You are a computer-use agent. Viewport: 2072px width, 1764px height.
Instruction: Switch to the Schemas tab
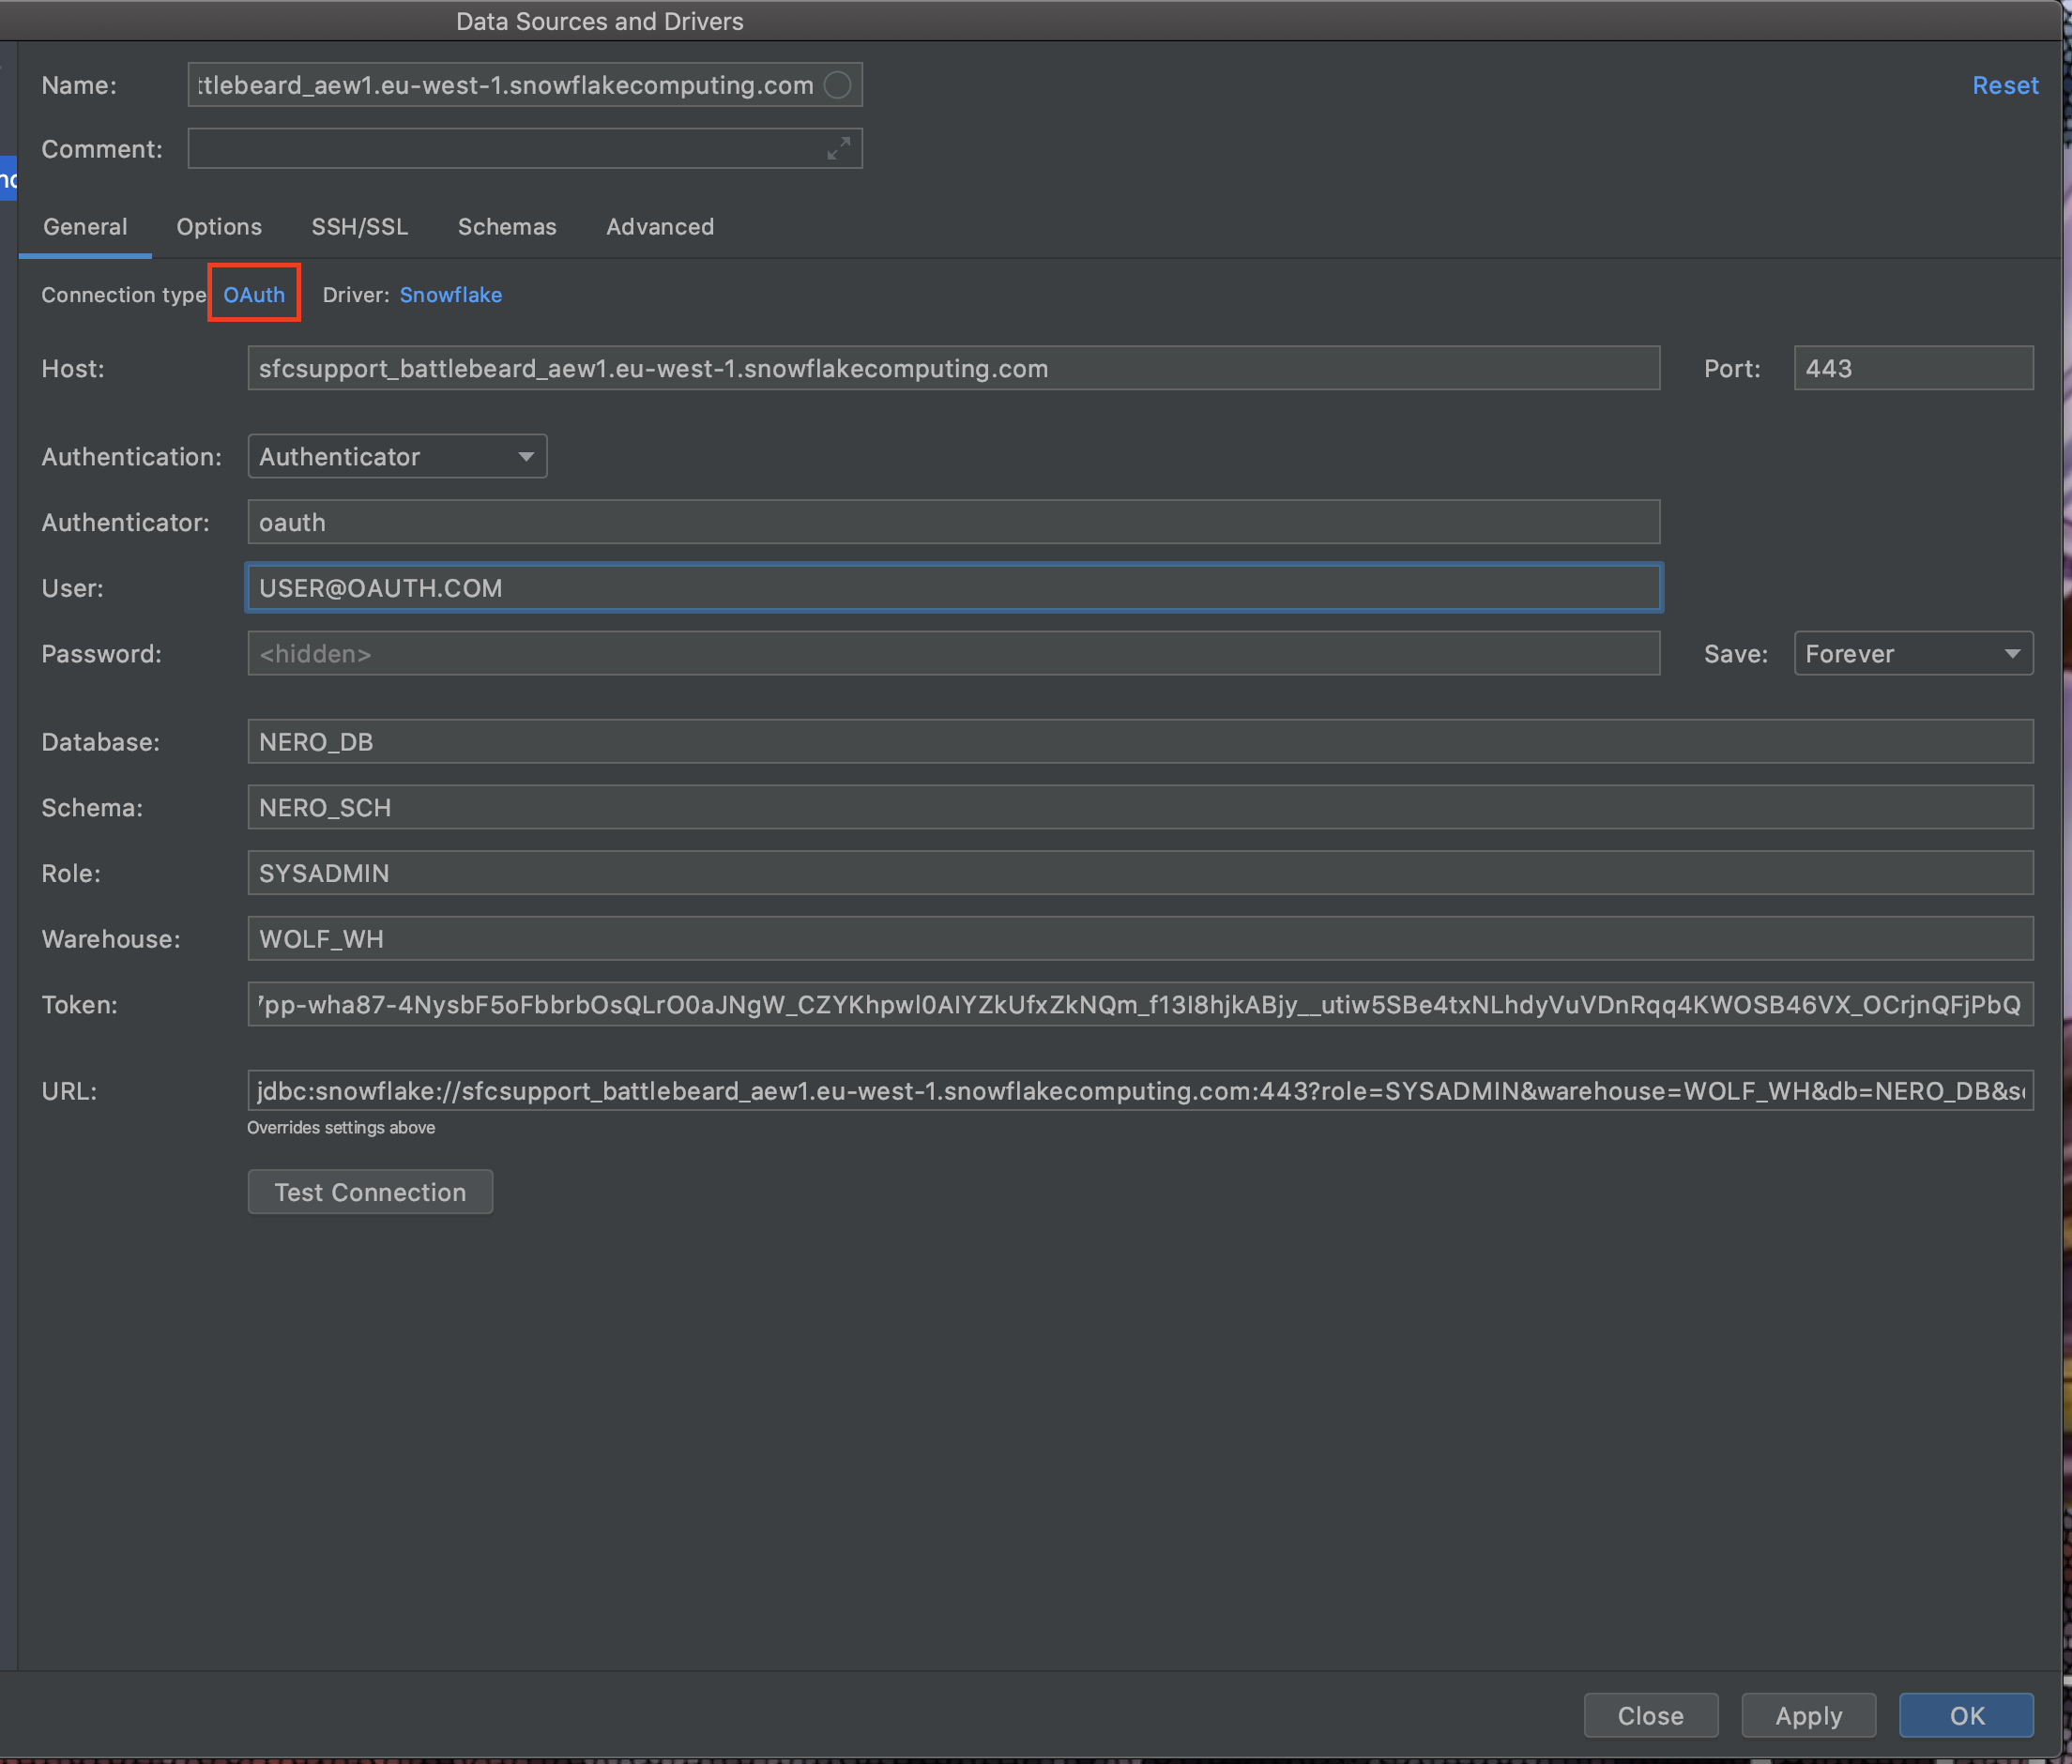506,227
